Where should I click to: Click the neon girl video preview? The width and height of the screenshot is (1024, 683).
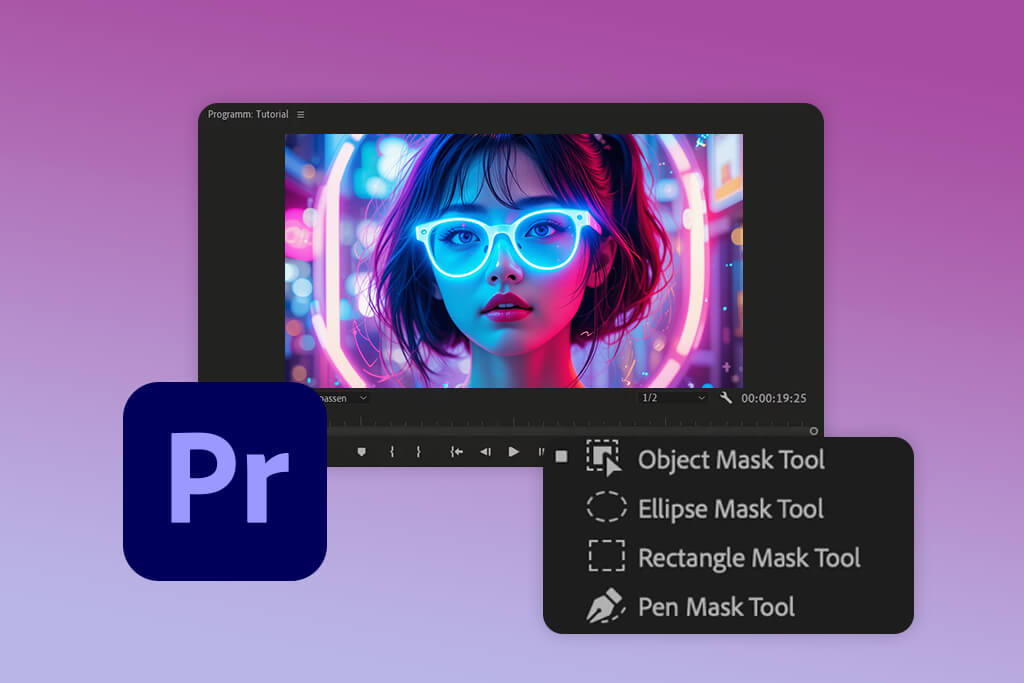click(513, 261)
